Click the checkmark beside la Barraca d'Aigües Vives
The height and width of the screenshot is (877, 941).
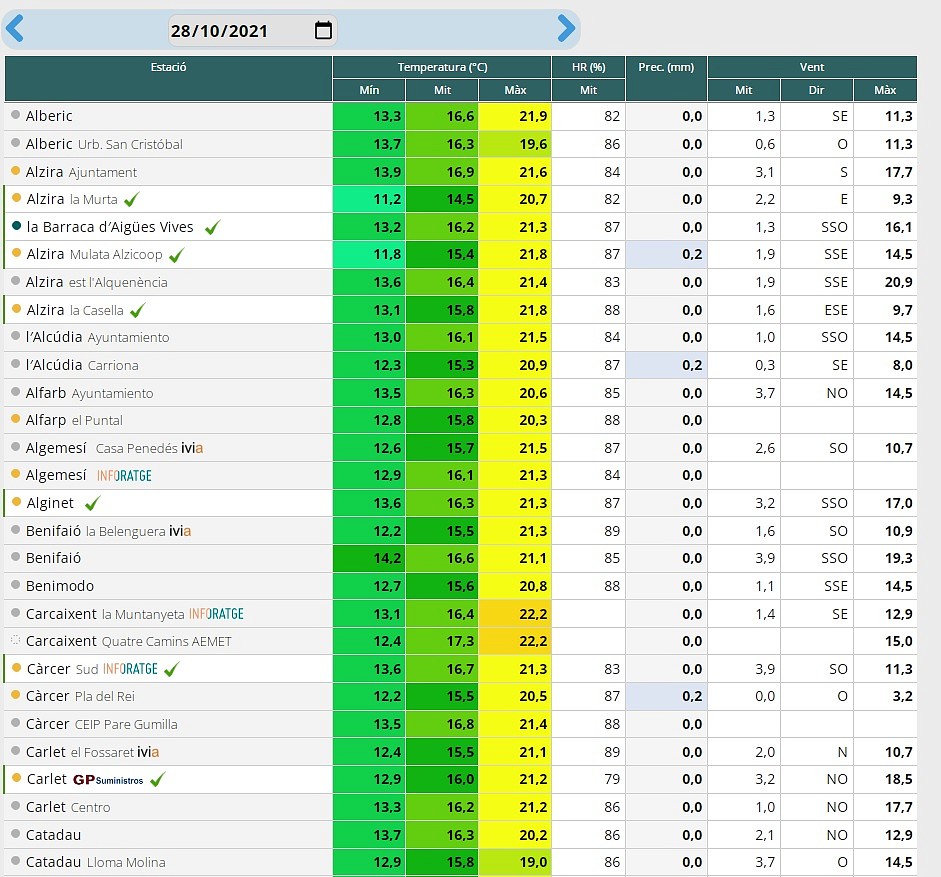(212, 228)
